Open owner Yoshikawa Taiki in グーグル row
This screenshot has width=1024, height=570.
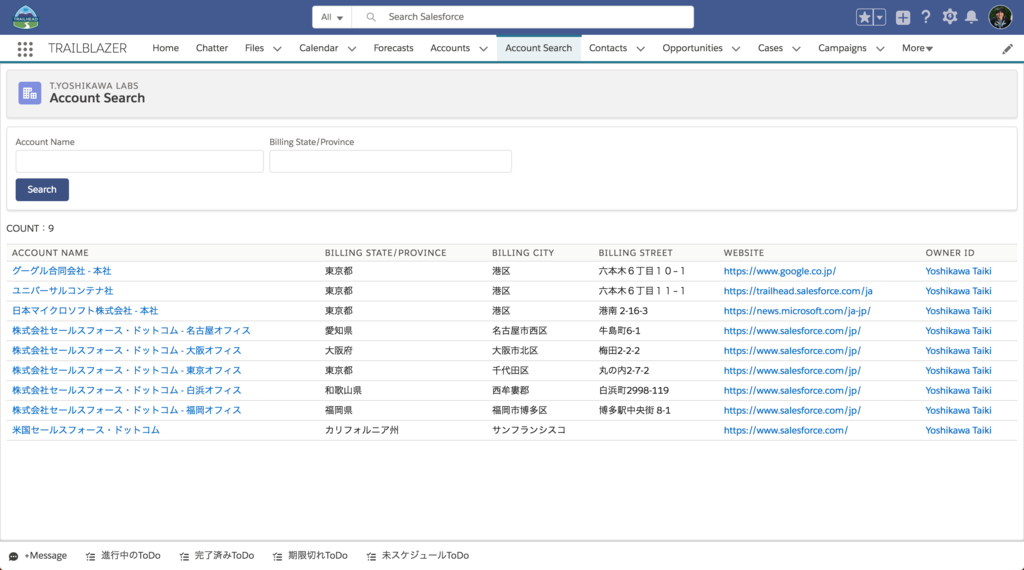pyautogui.click(x=958, y=271)
